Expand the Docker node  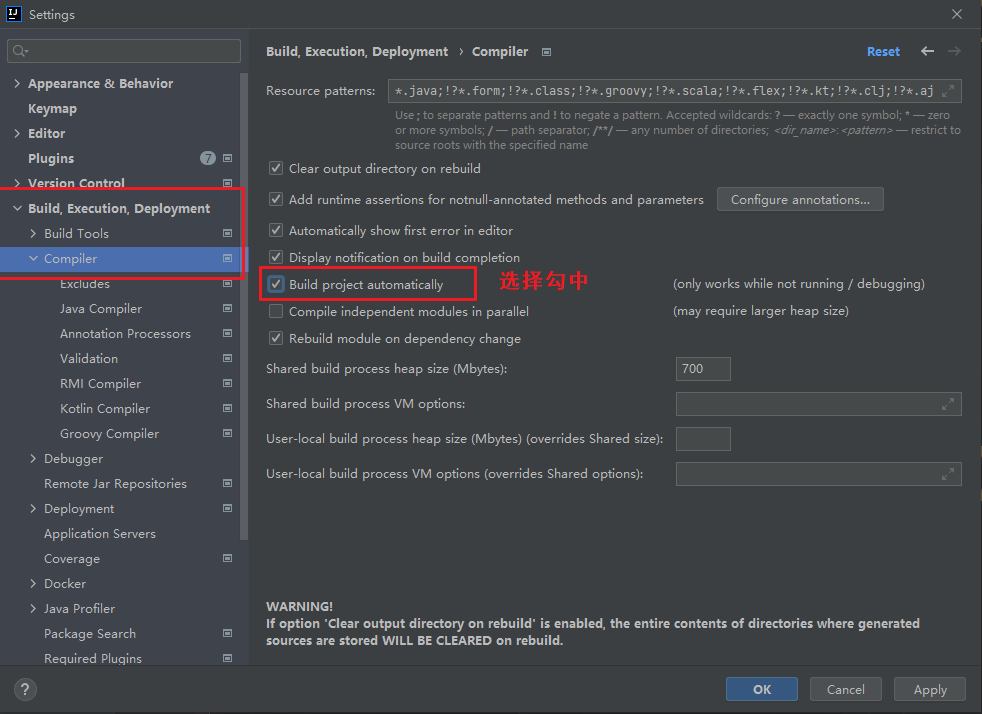click(x=33, y=583)
